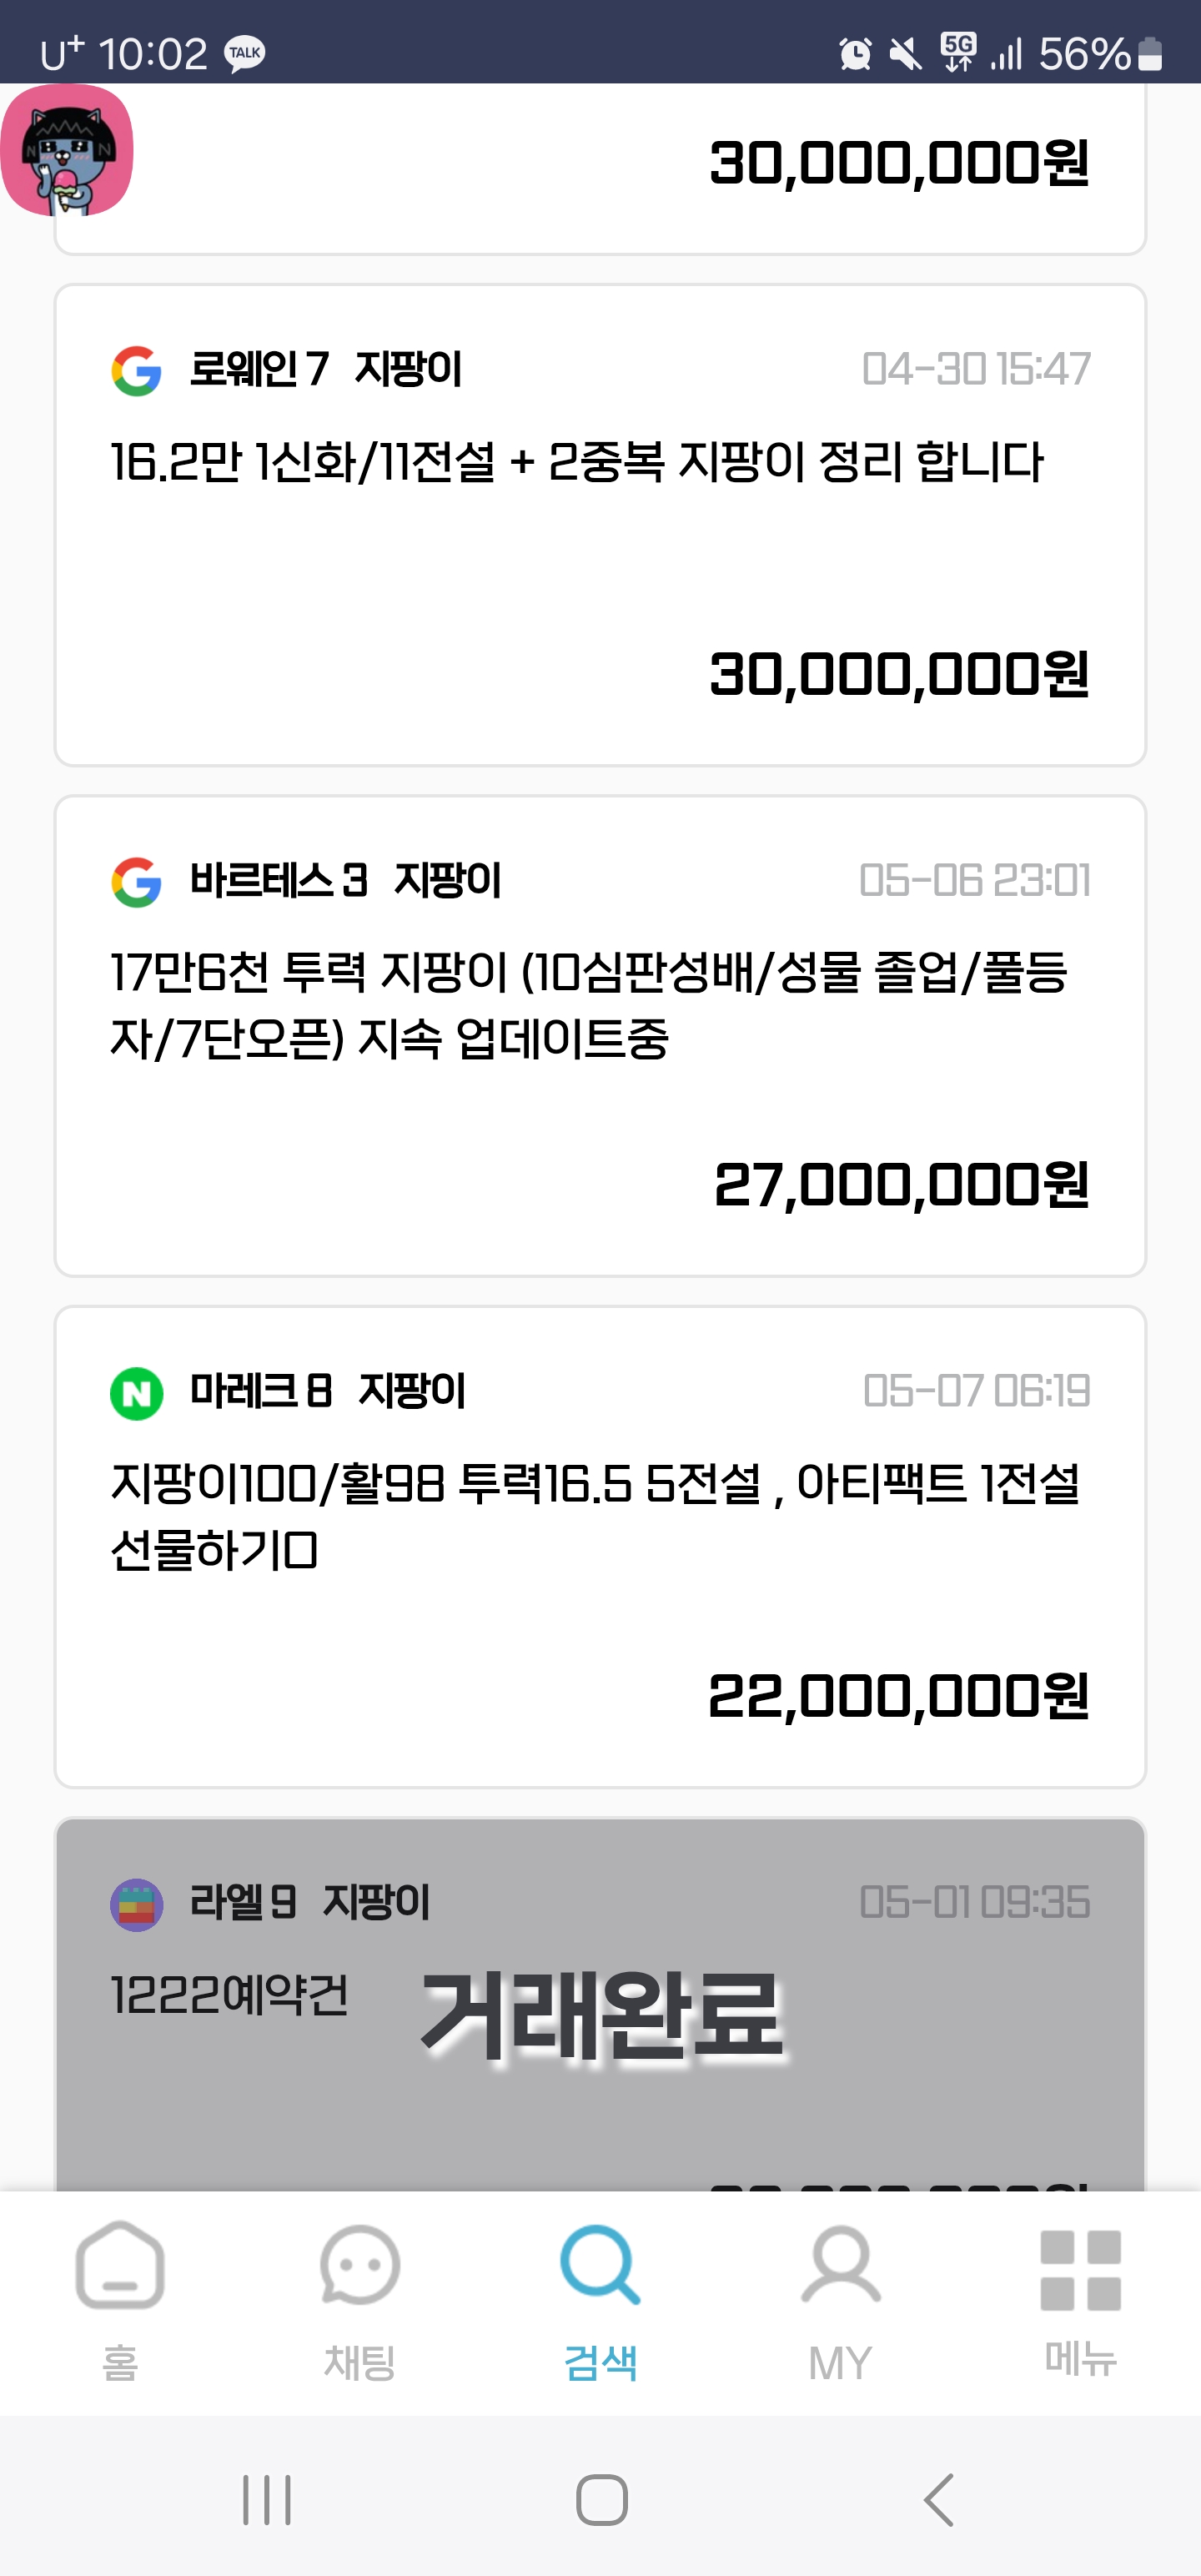1201x2576 pixels.
Task: Tap the Android home button
Action: [x=601, y=2500]
